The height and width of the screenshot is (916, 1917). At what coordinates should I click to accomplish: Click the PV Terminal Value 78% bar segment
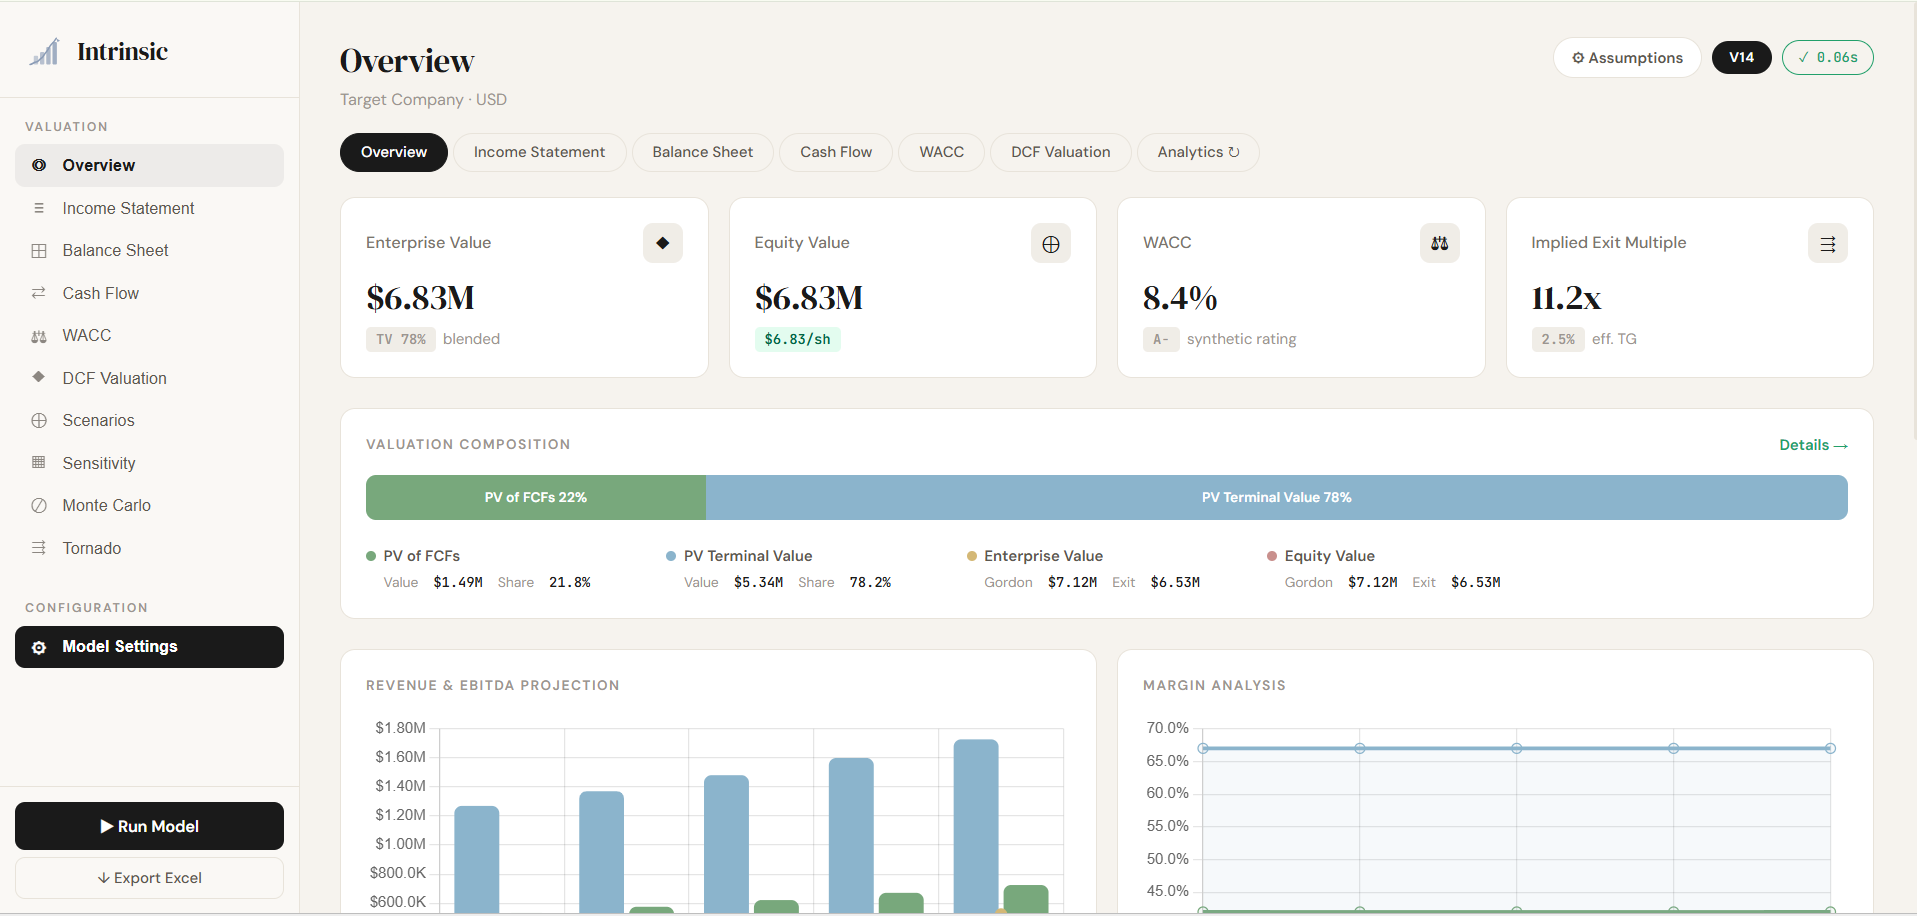pos(1277,497)
